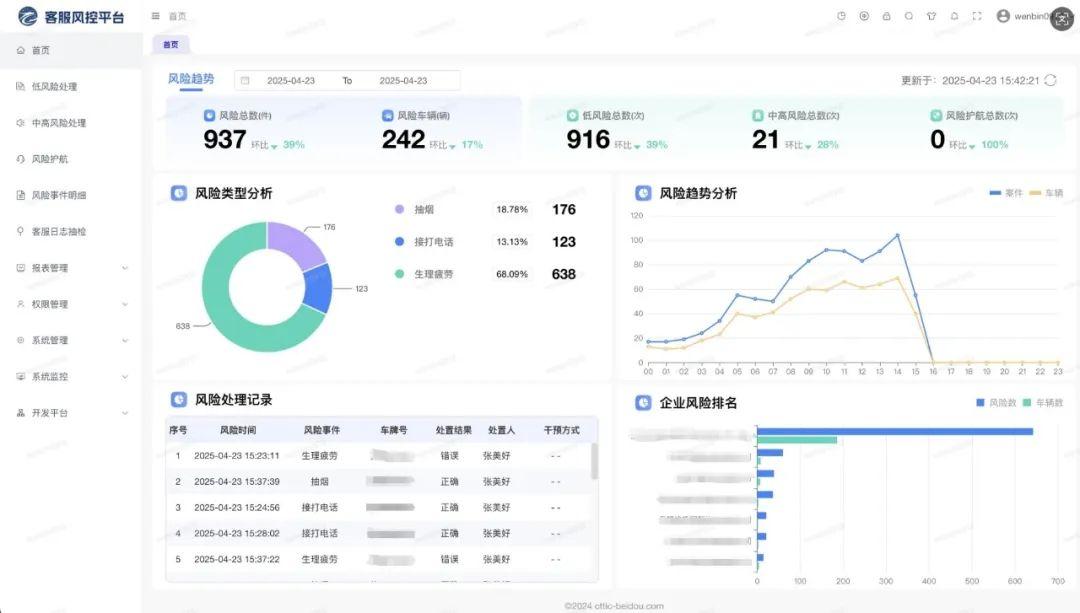
Task: Select the 风险趋势 tab heading
Action: [x=191, y=79]
